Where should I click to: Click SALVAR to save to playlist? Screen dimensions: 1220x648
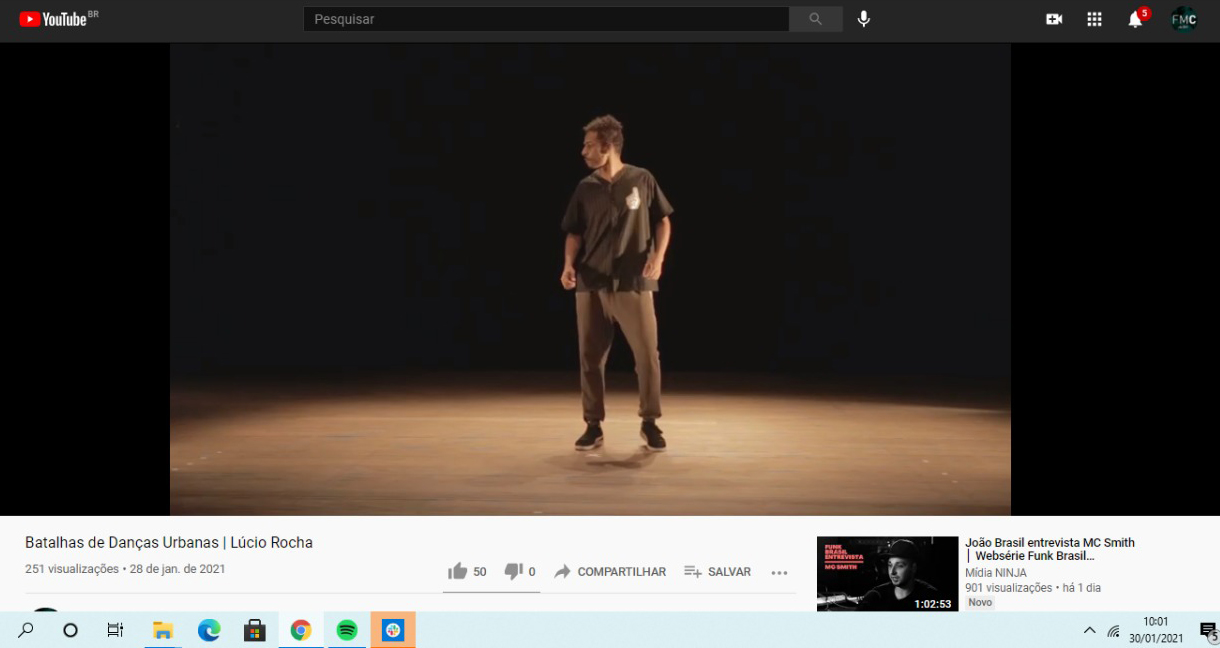point(717,572)
